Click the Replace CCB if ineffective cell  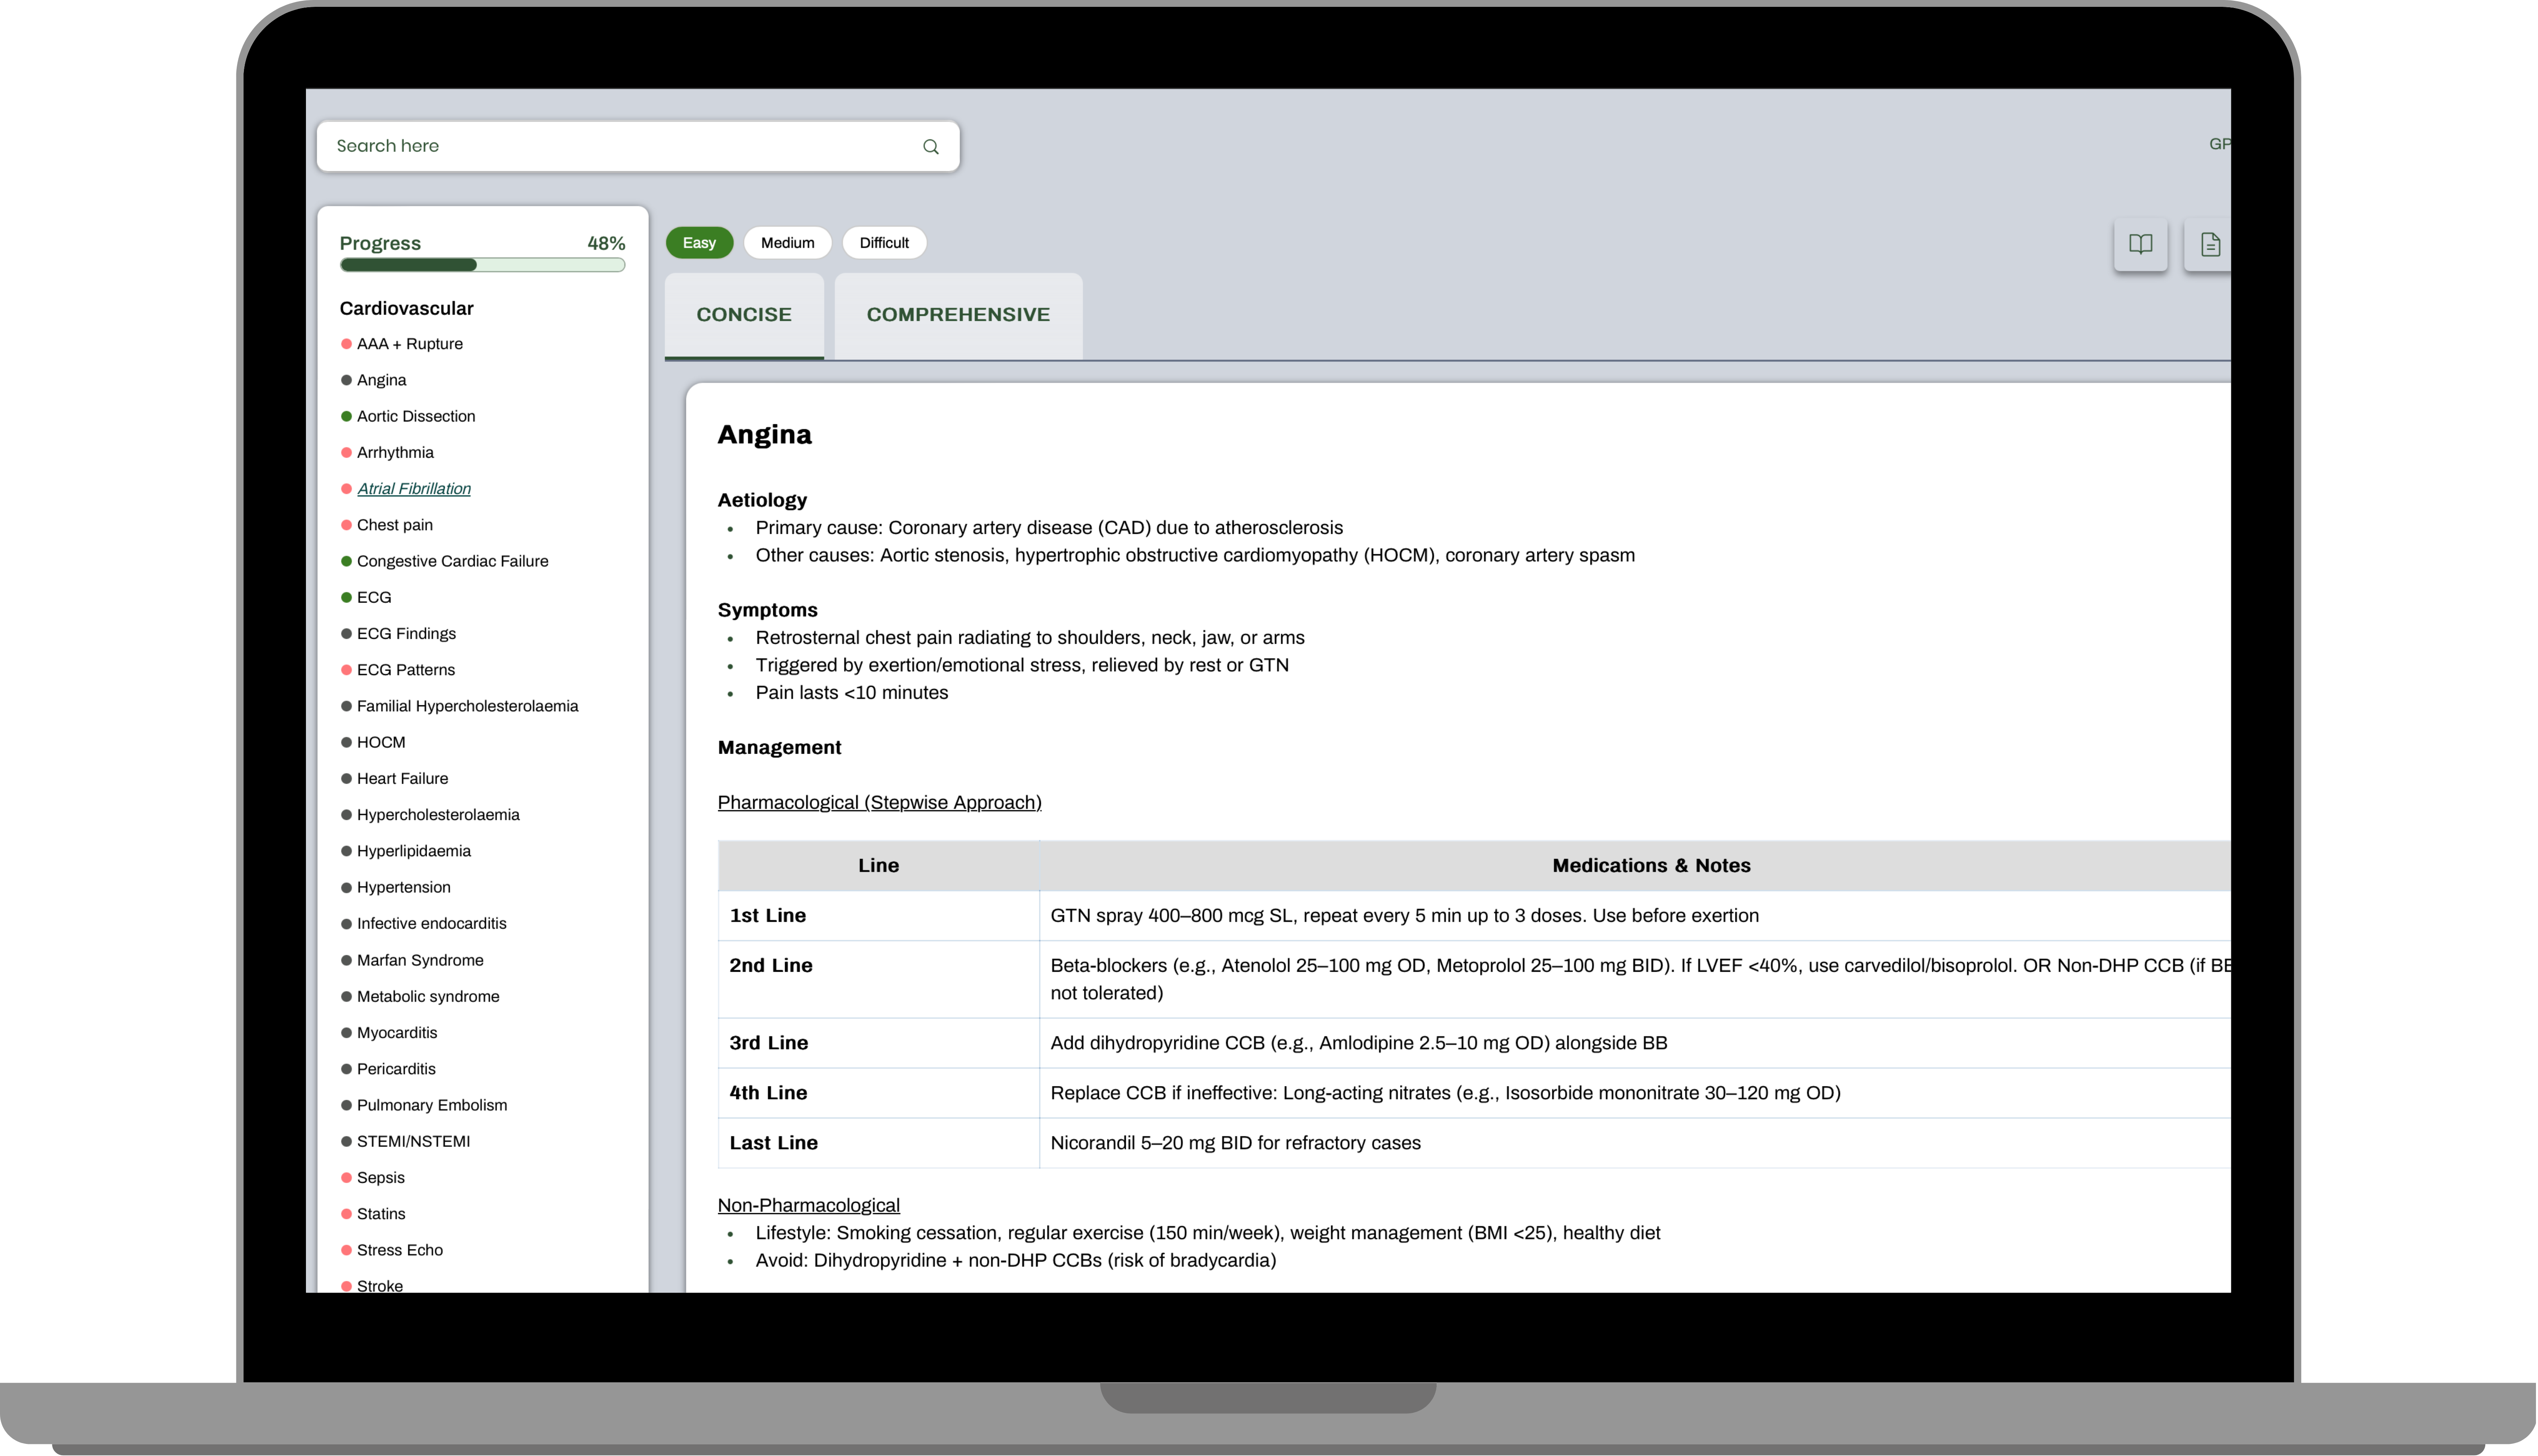(x=1635, y=1093)
